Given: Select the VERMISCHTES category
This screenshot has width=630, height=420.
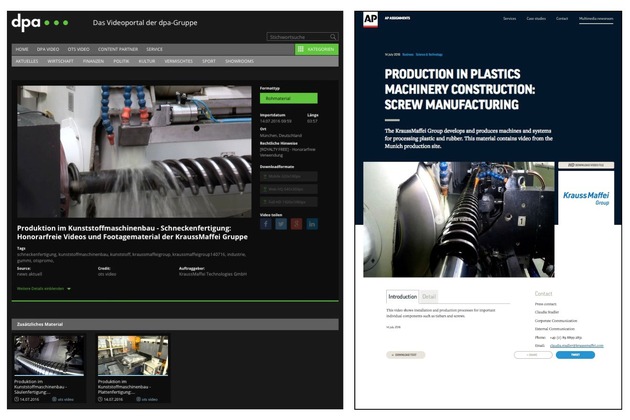Looking at the screenshot, I should pos(178,61).
